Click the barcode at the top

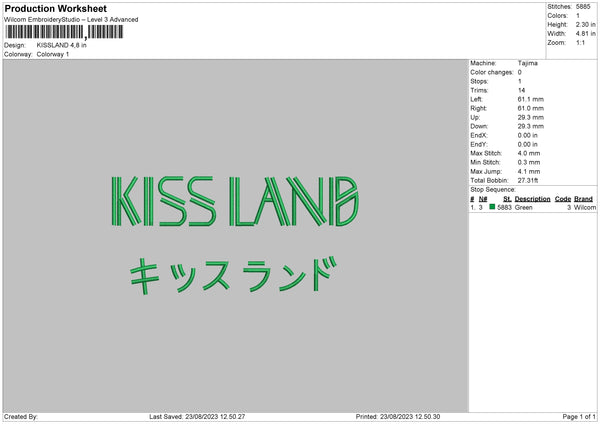coord(64,32)
